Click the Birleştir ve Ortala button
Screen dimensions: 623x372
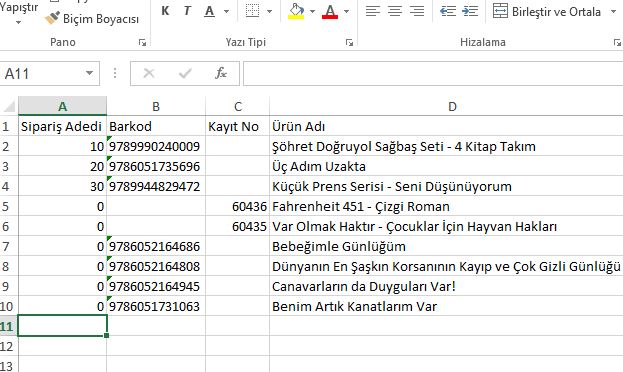[547, 12]
